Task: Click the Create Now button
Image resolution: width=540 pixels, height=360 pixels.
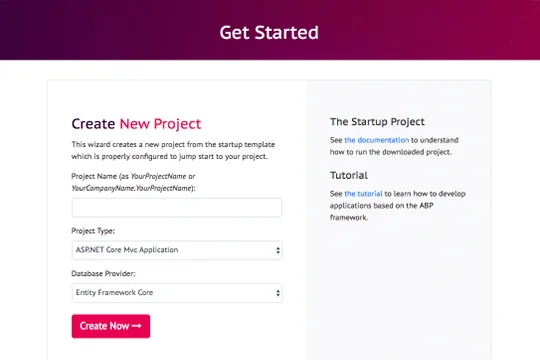Action: (111, 326)
